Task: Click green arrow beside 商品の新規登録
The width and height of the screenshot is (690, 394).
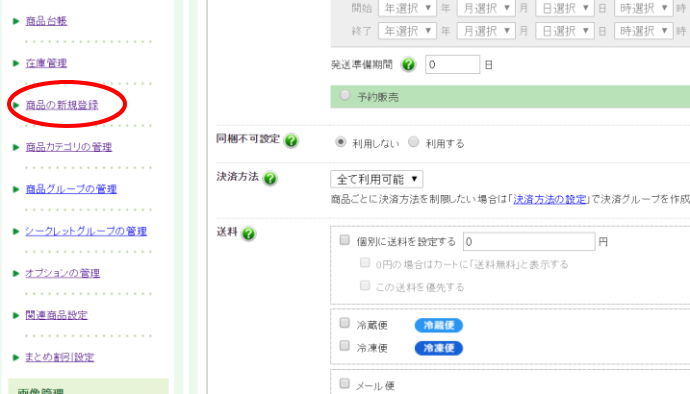Action: click(x=16, y=105)
